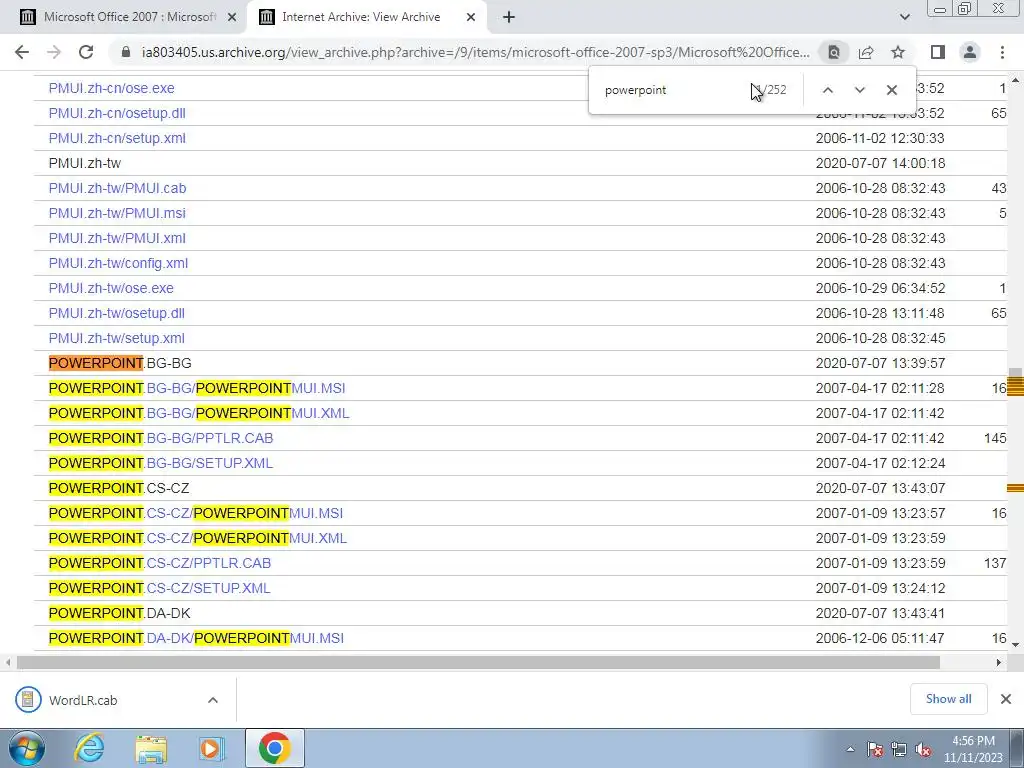
Task: Close the Microsoft Office 2007 tab
Action: tap(232, 18)
